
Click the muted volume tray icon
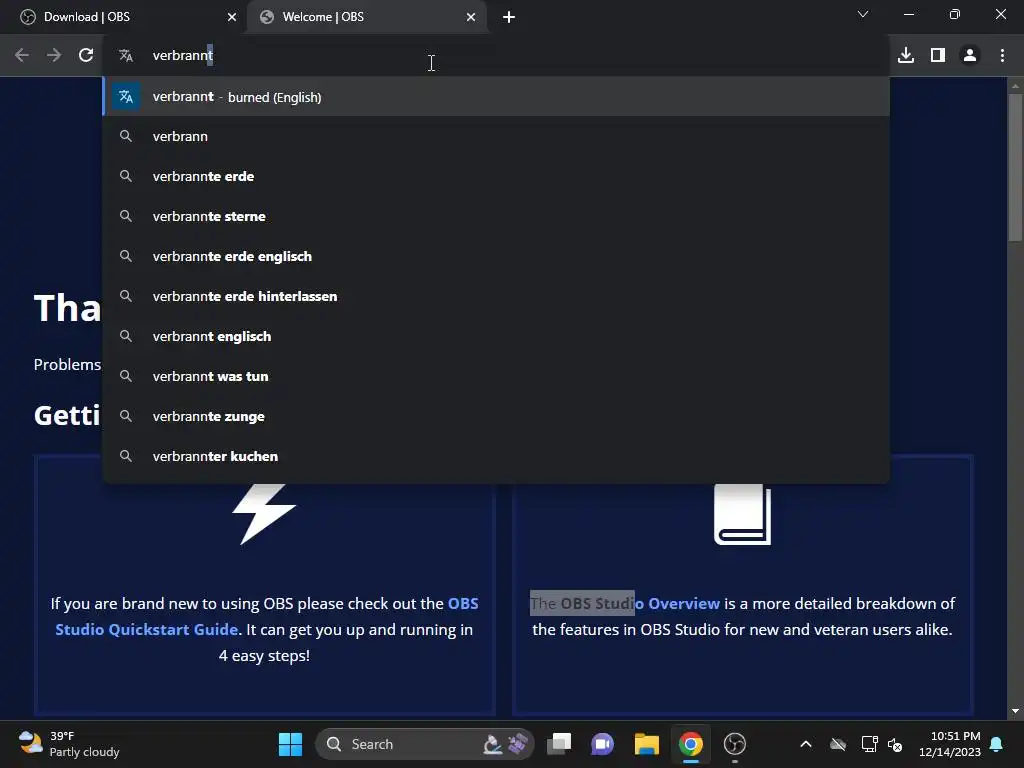[x=895, y=744]
